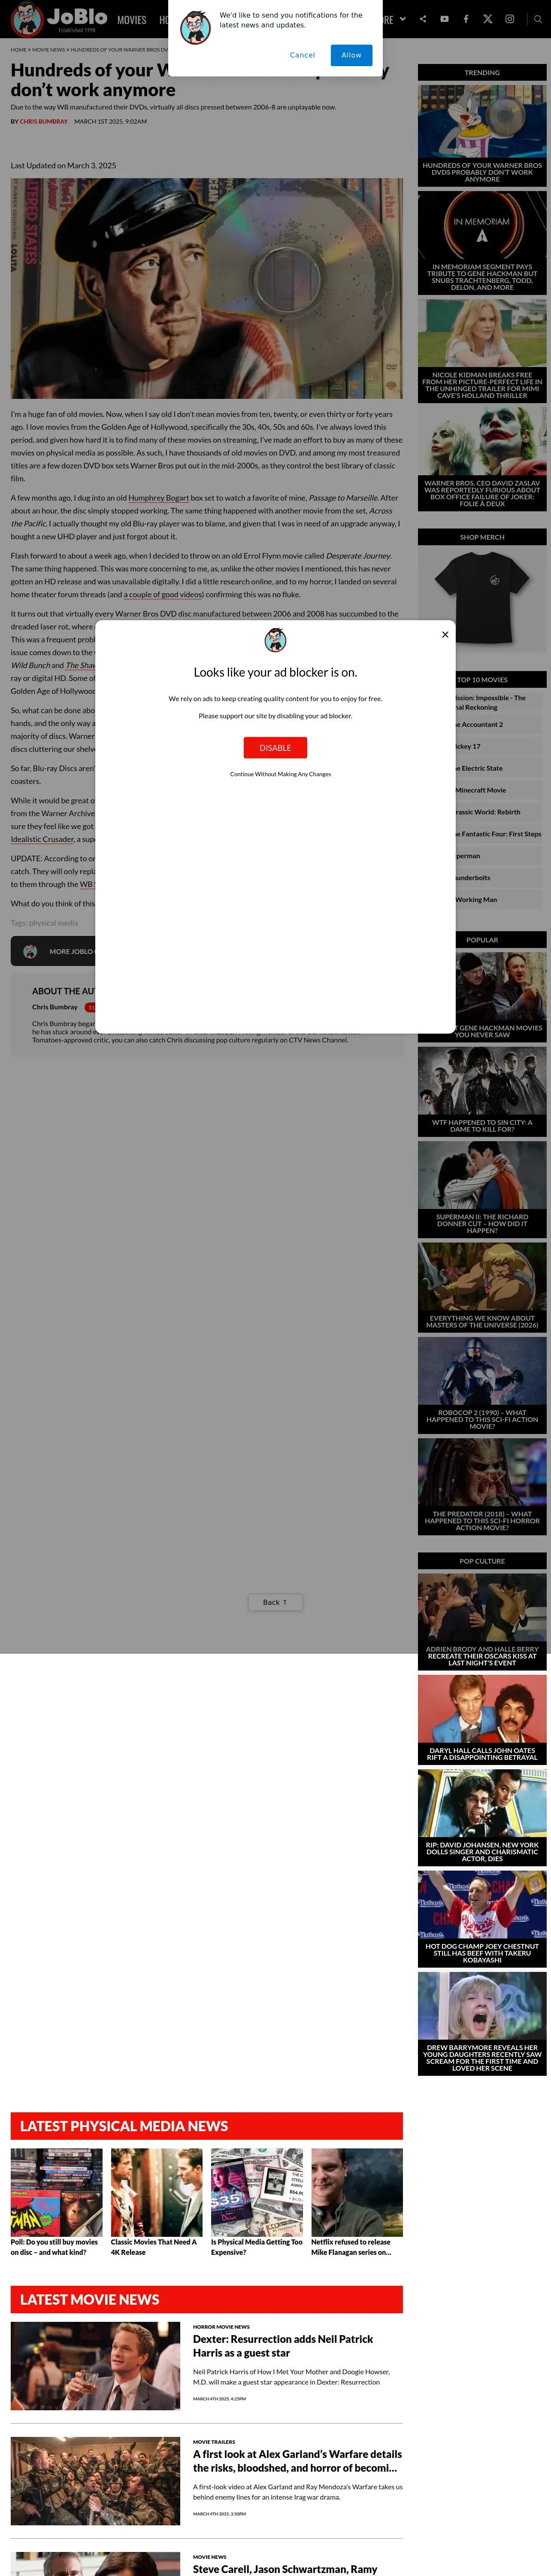
Task: Open Alex Garland's Warfare first look headline
Action: pyautogui.click(x=297, y=2461)
